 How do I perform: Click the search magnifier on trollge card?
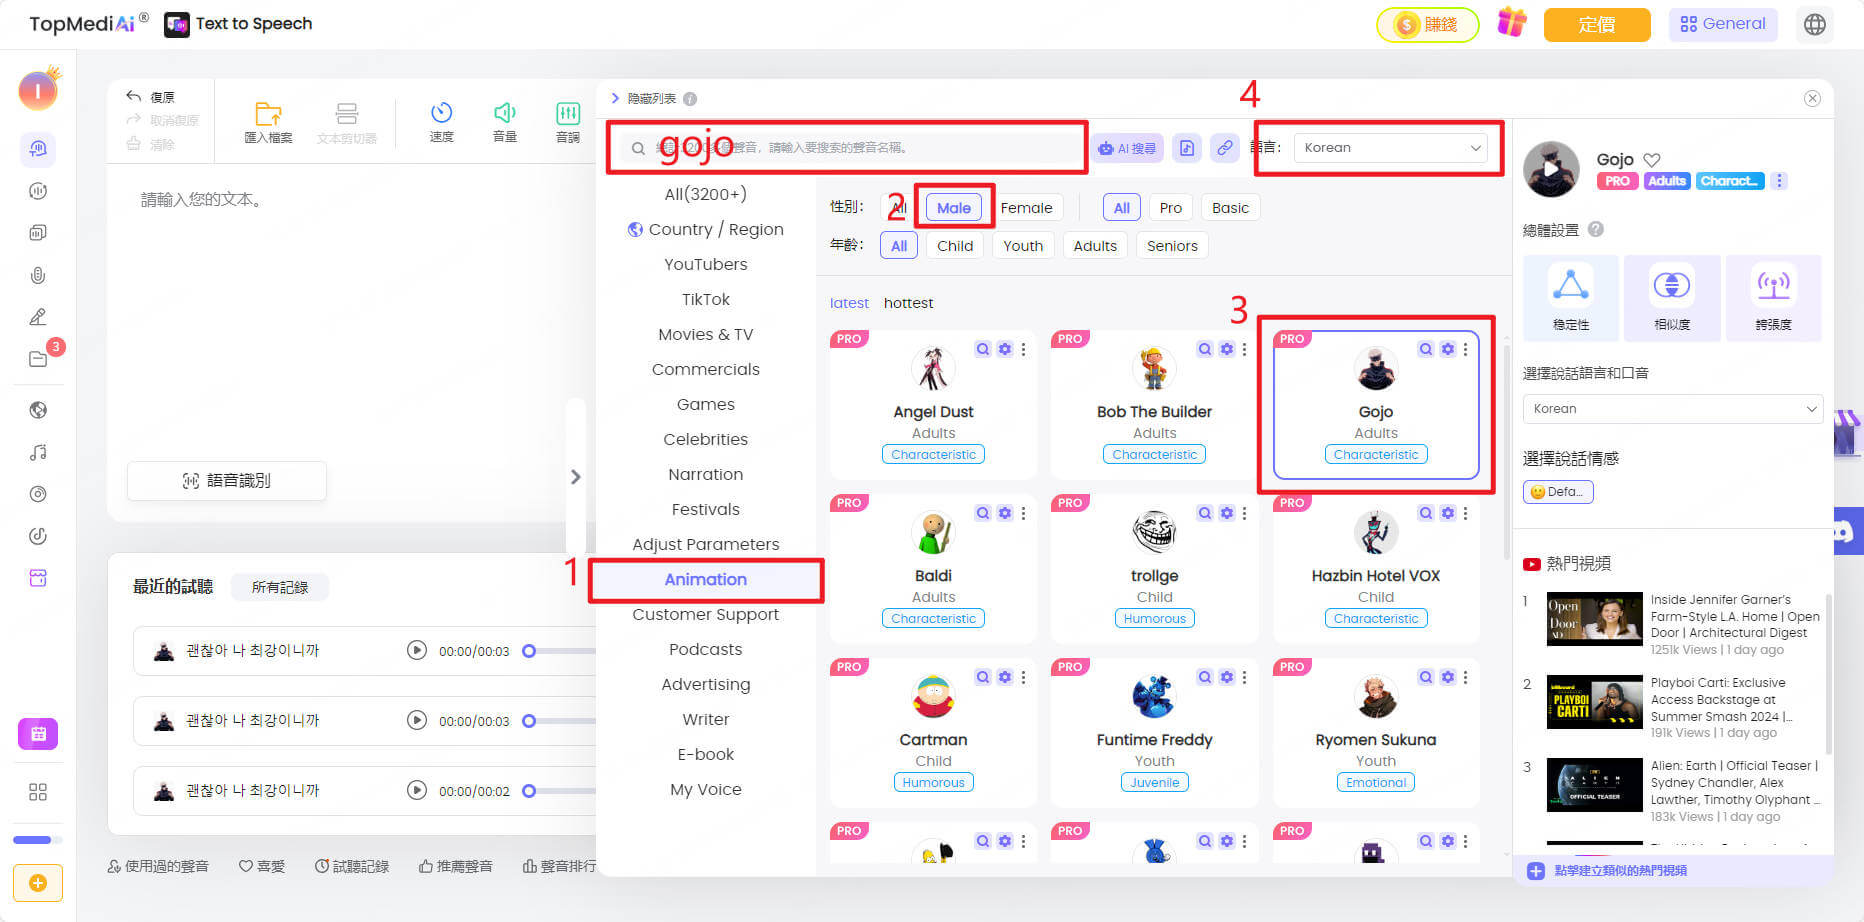coord(1205,513)
